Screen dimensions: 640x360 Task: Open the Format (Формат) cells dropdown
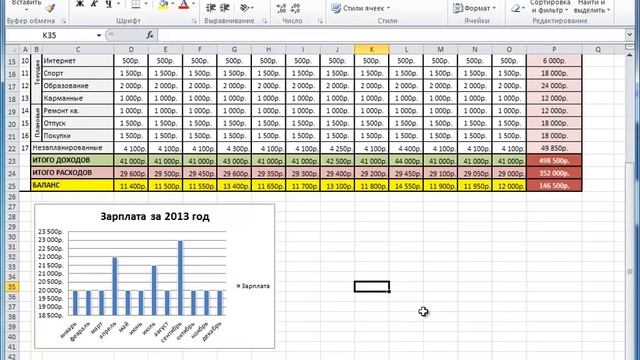click(475, 8)
